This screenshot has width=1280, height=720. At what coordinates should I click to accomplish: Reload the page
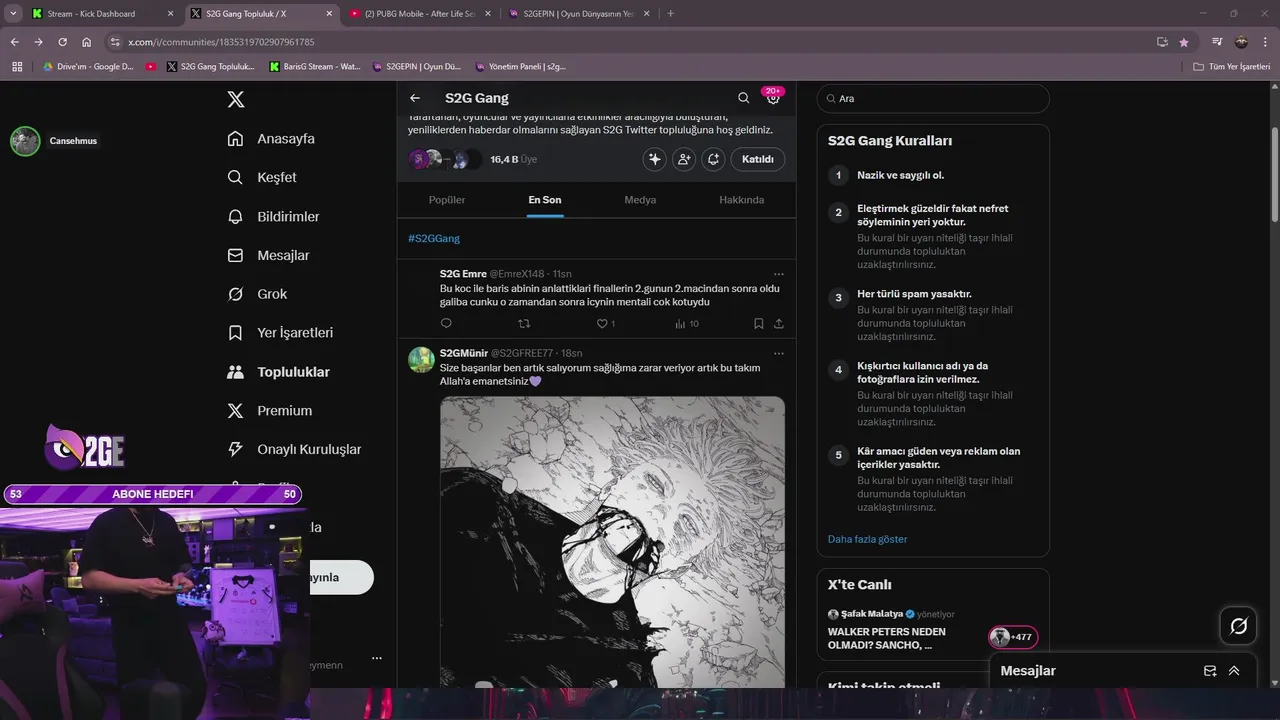(x=62, y=42)
